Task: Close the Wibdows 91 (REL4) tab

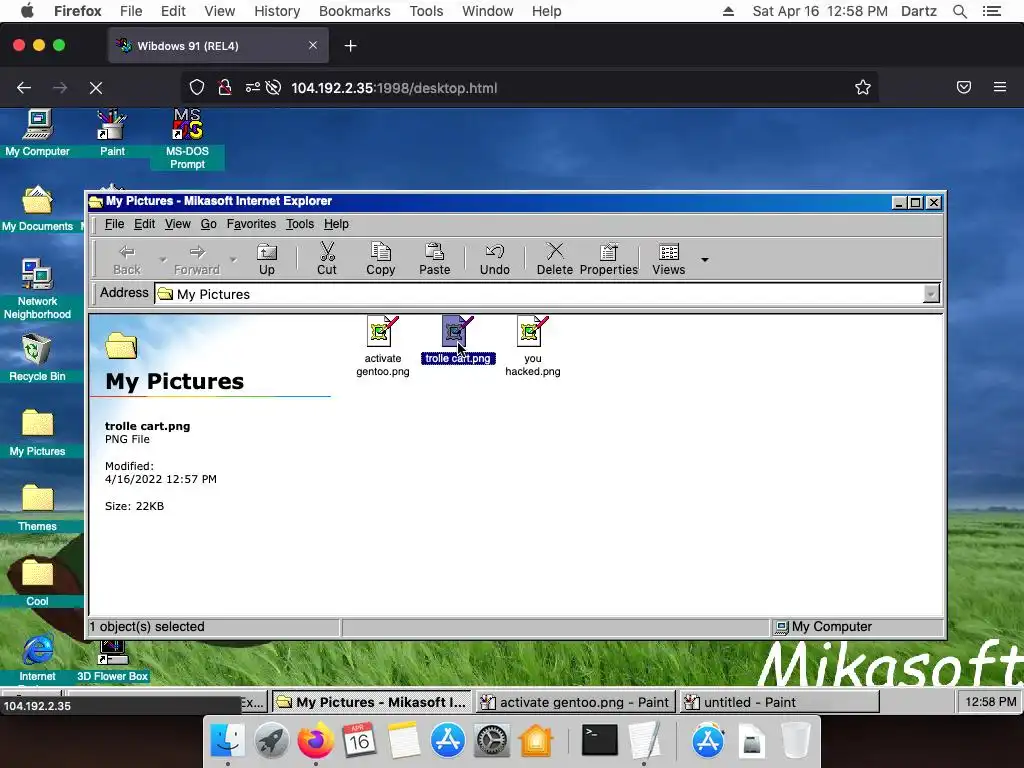Action: [x=313, y=45]
